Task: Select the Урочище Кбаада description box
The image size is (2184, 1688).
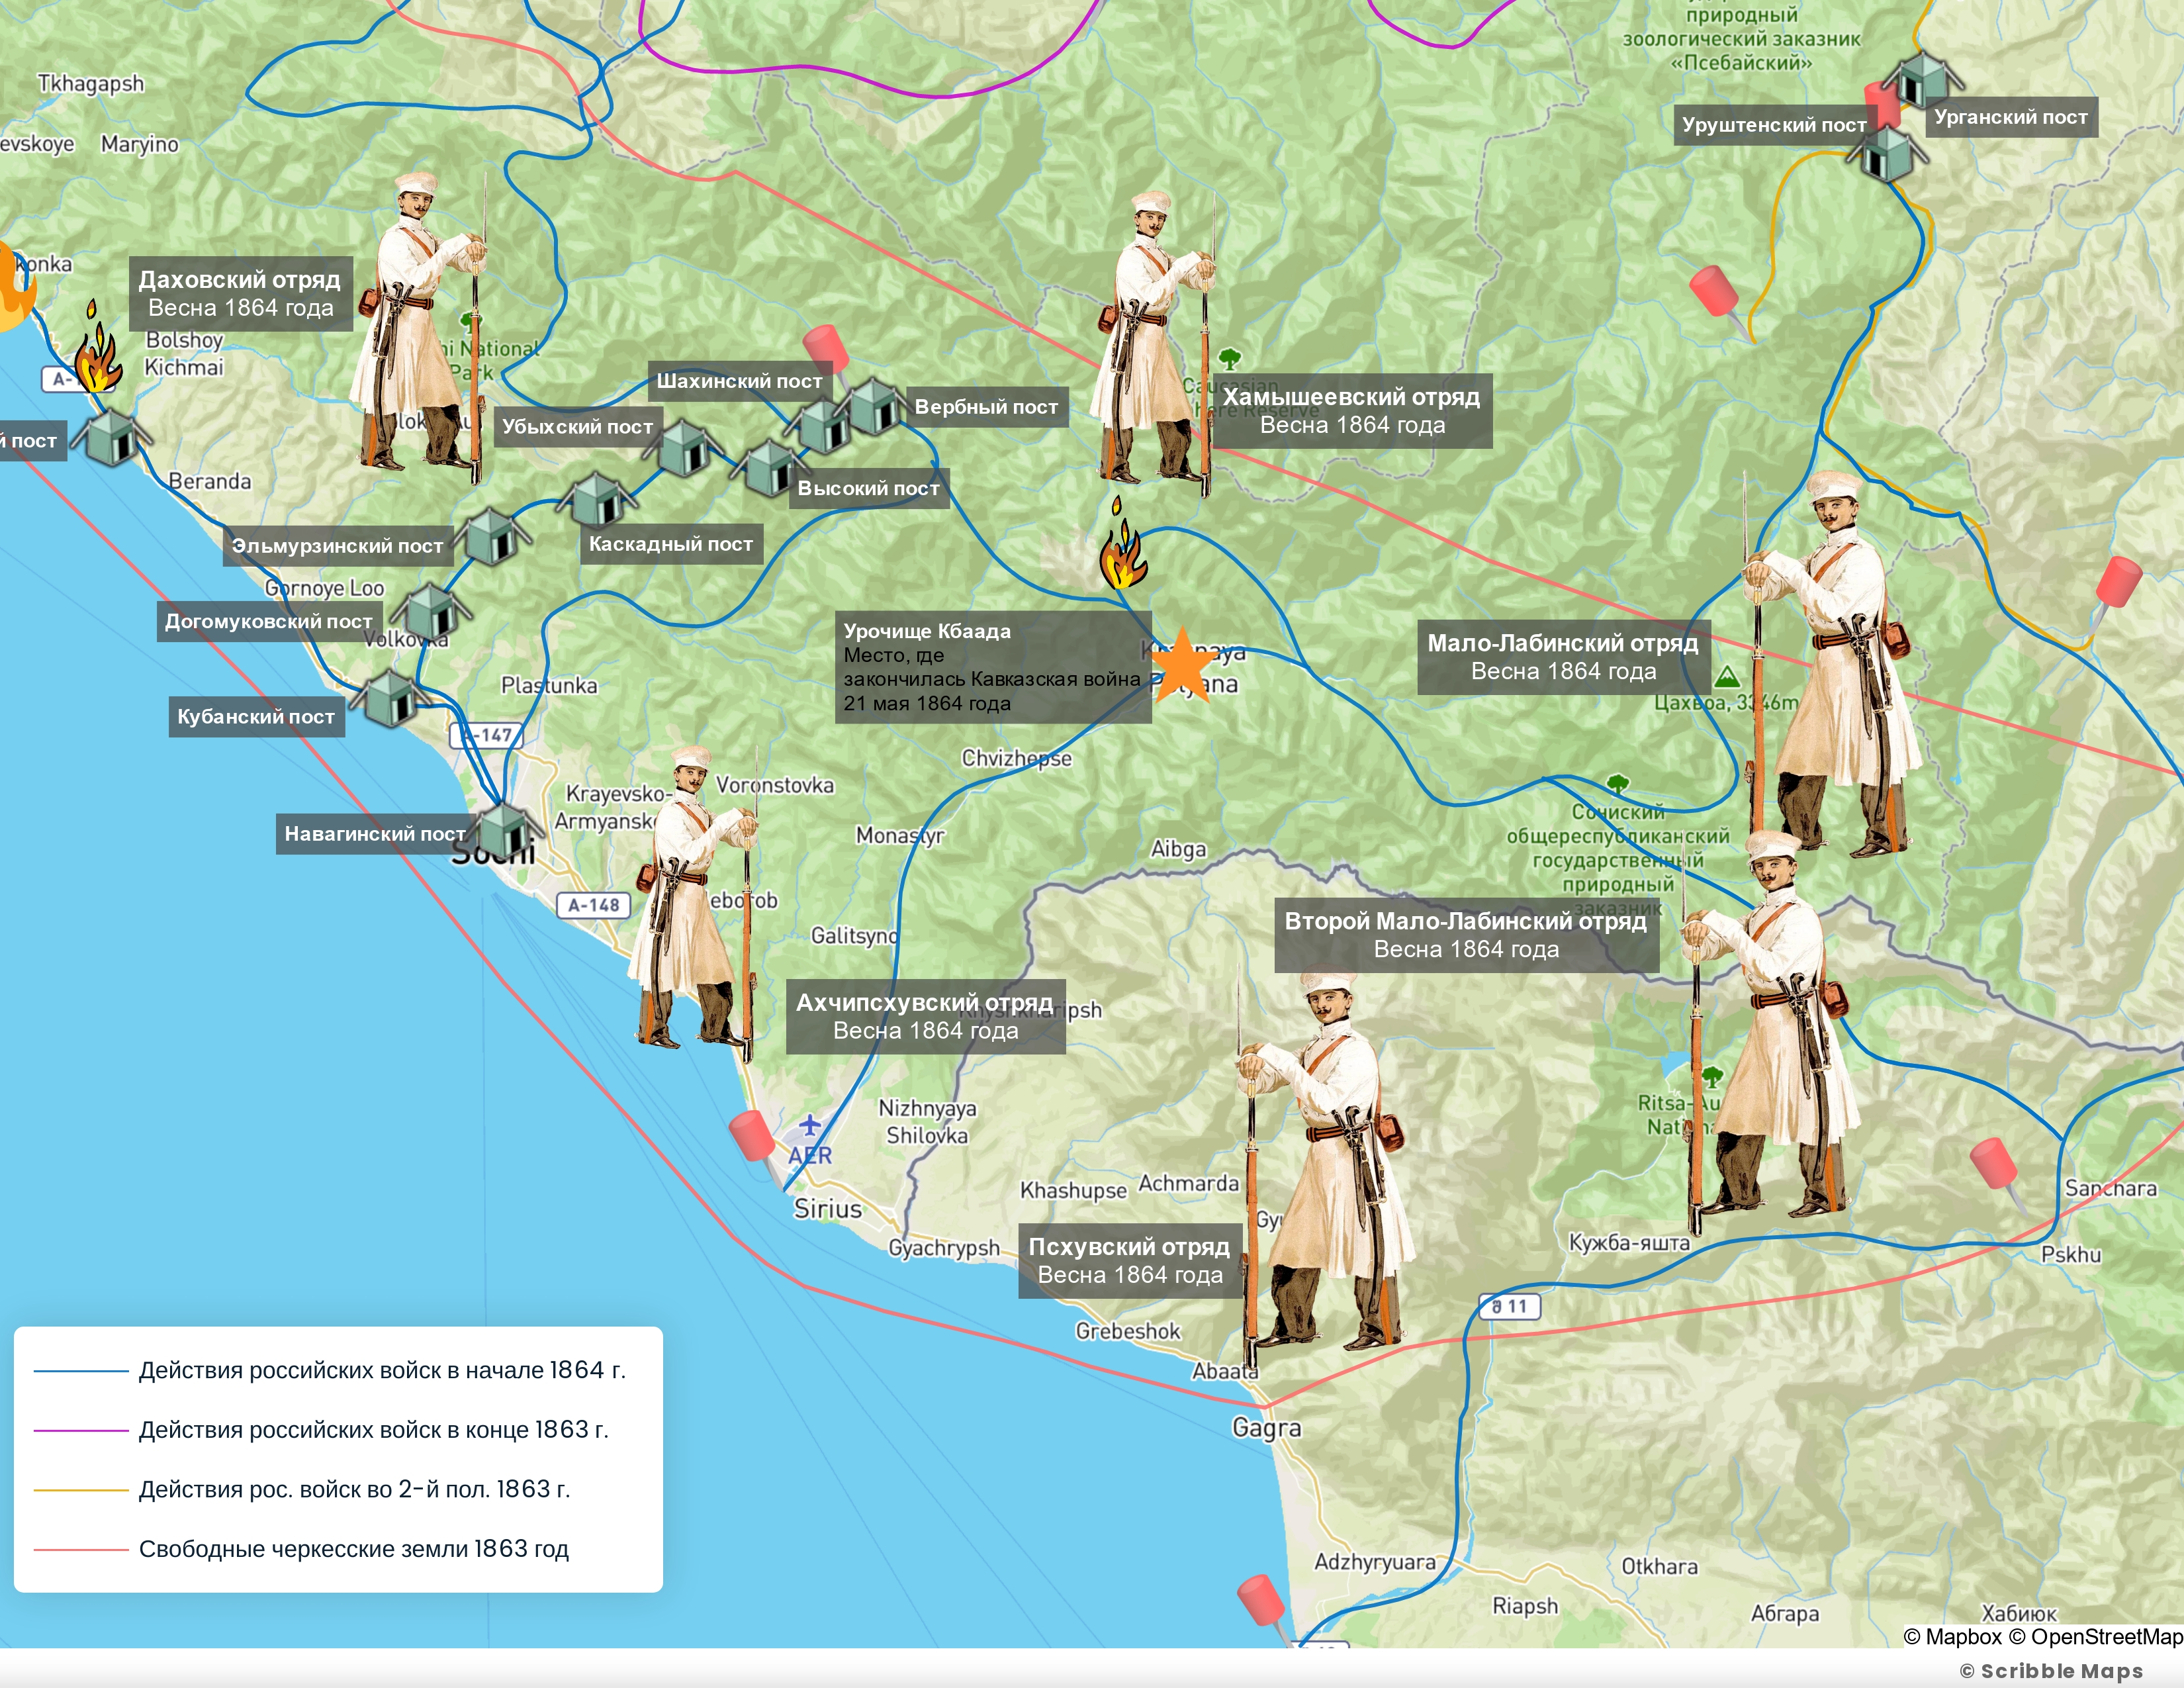Action: pyautogui.click(x=993, y=667)
